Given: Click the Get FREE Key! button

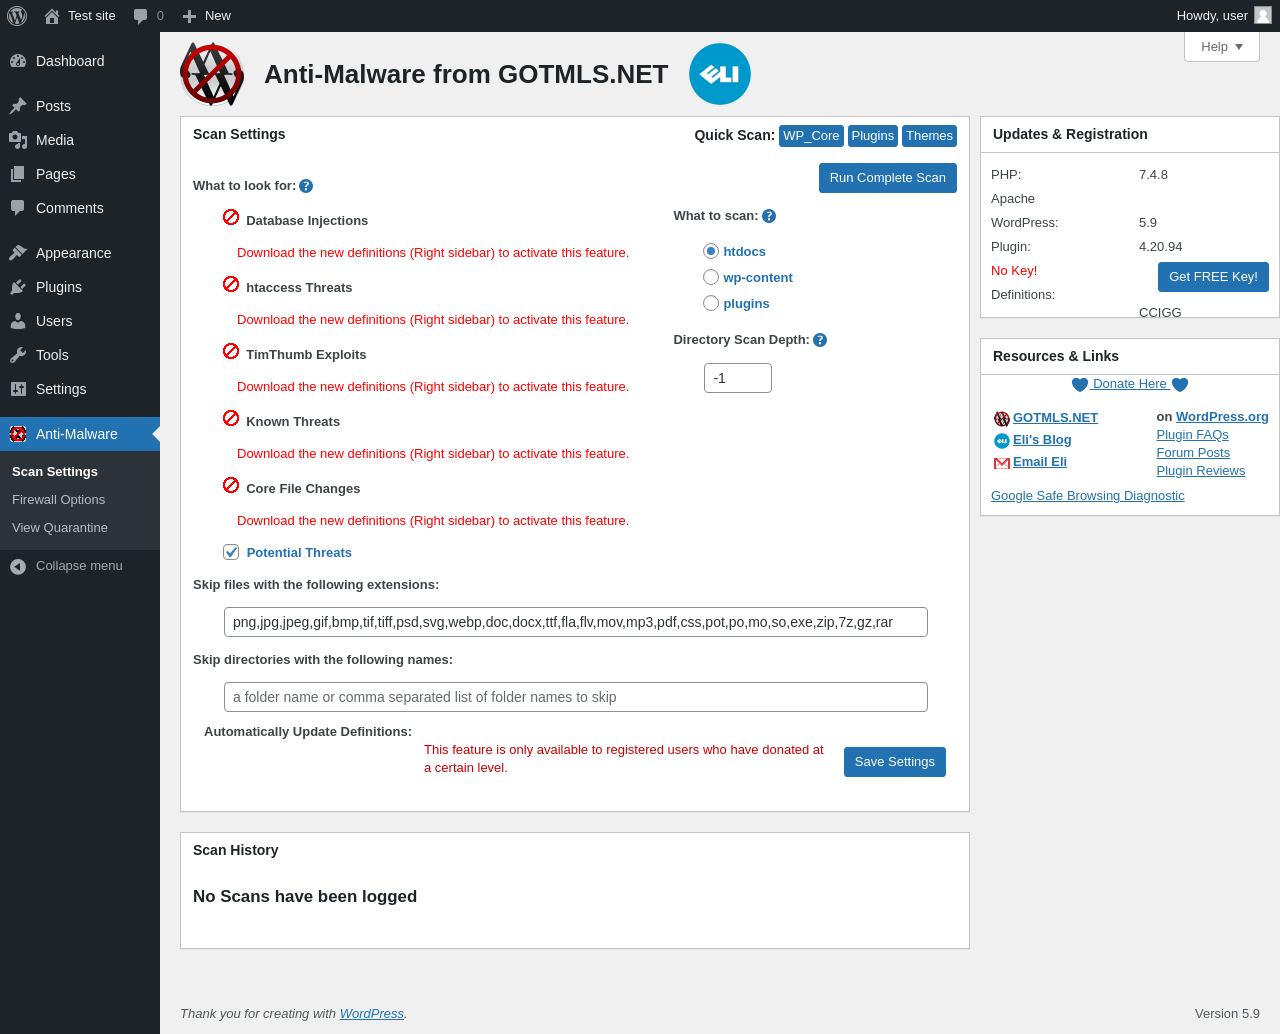Looking at the screenshot, I should 1213,277.
